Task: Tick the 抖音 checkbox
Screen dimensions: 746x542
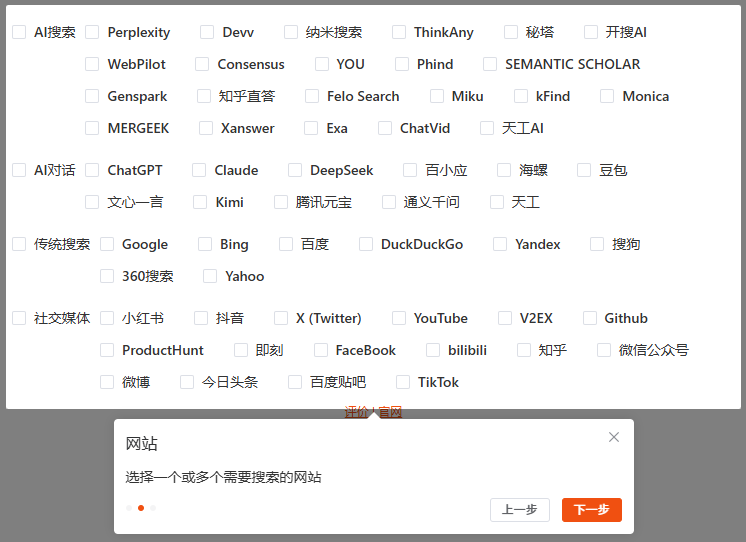Action: click(x=201, y=318)
